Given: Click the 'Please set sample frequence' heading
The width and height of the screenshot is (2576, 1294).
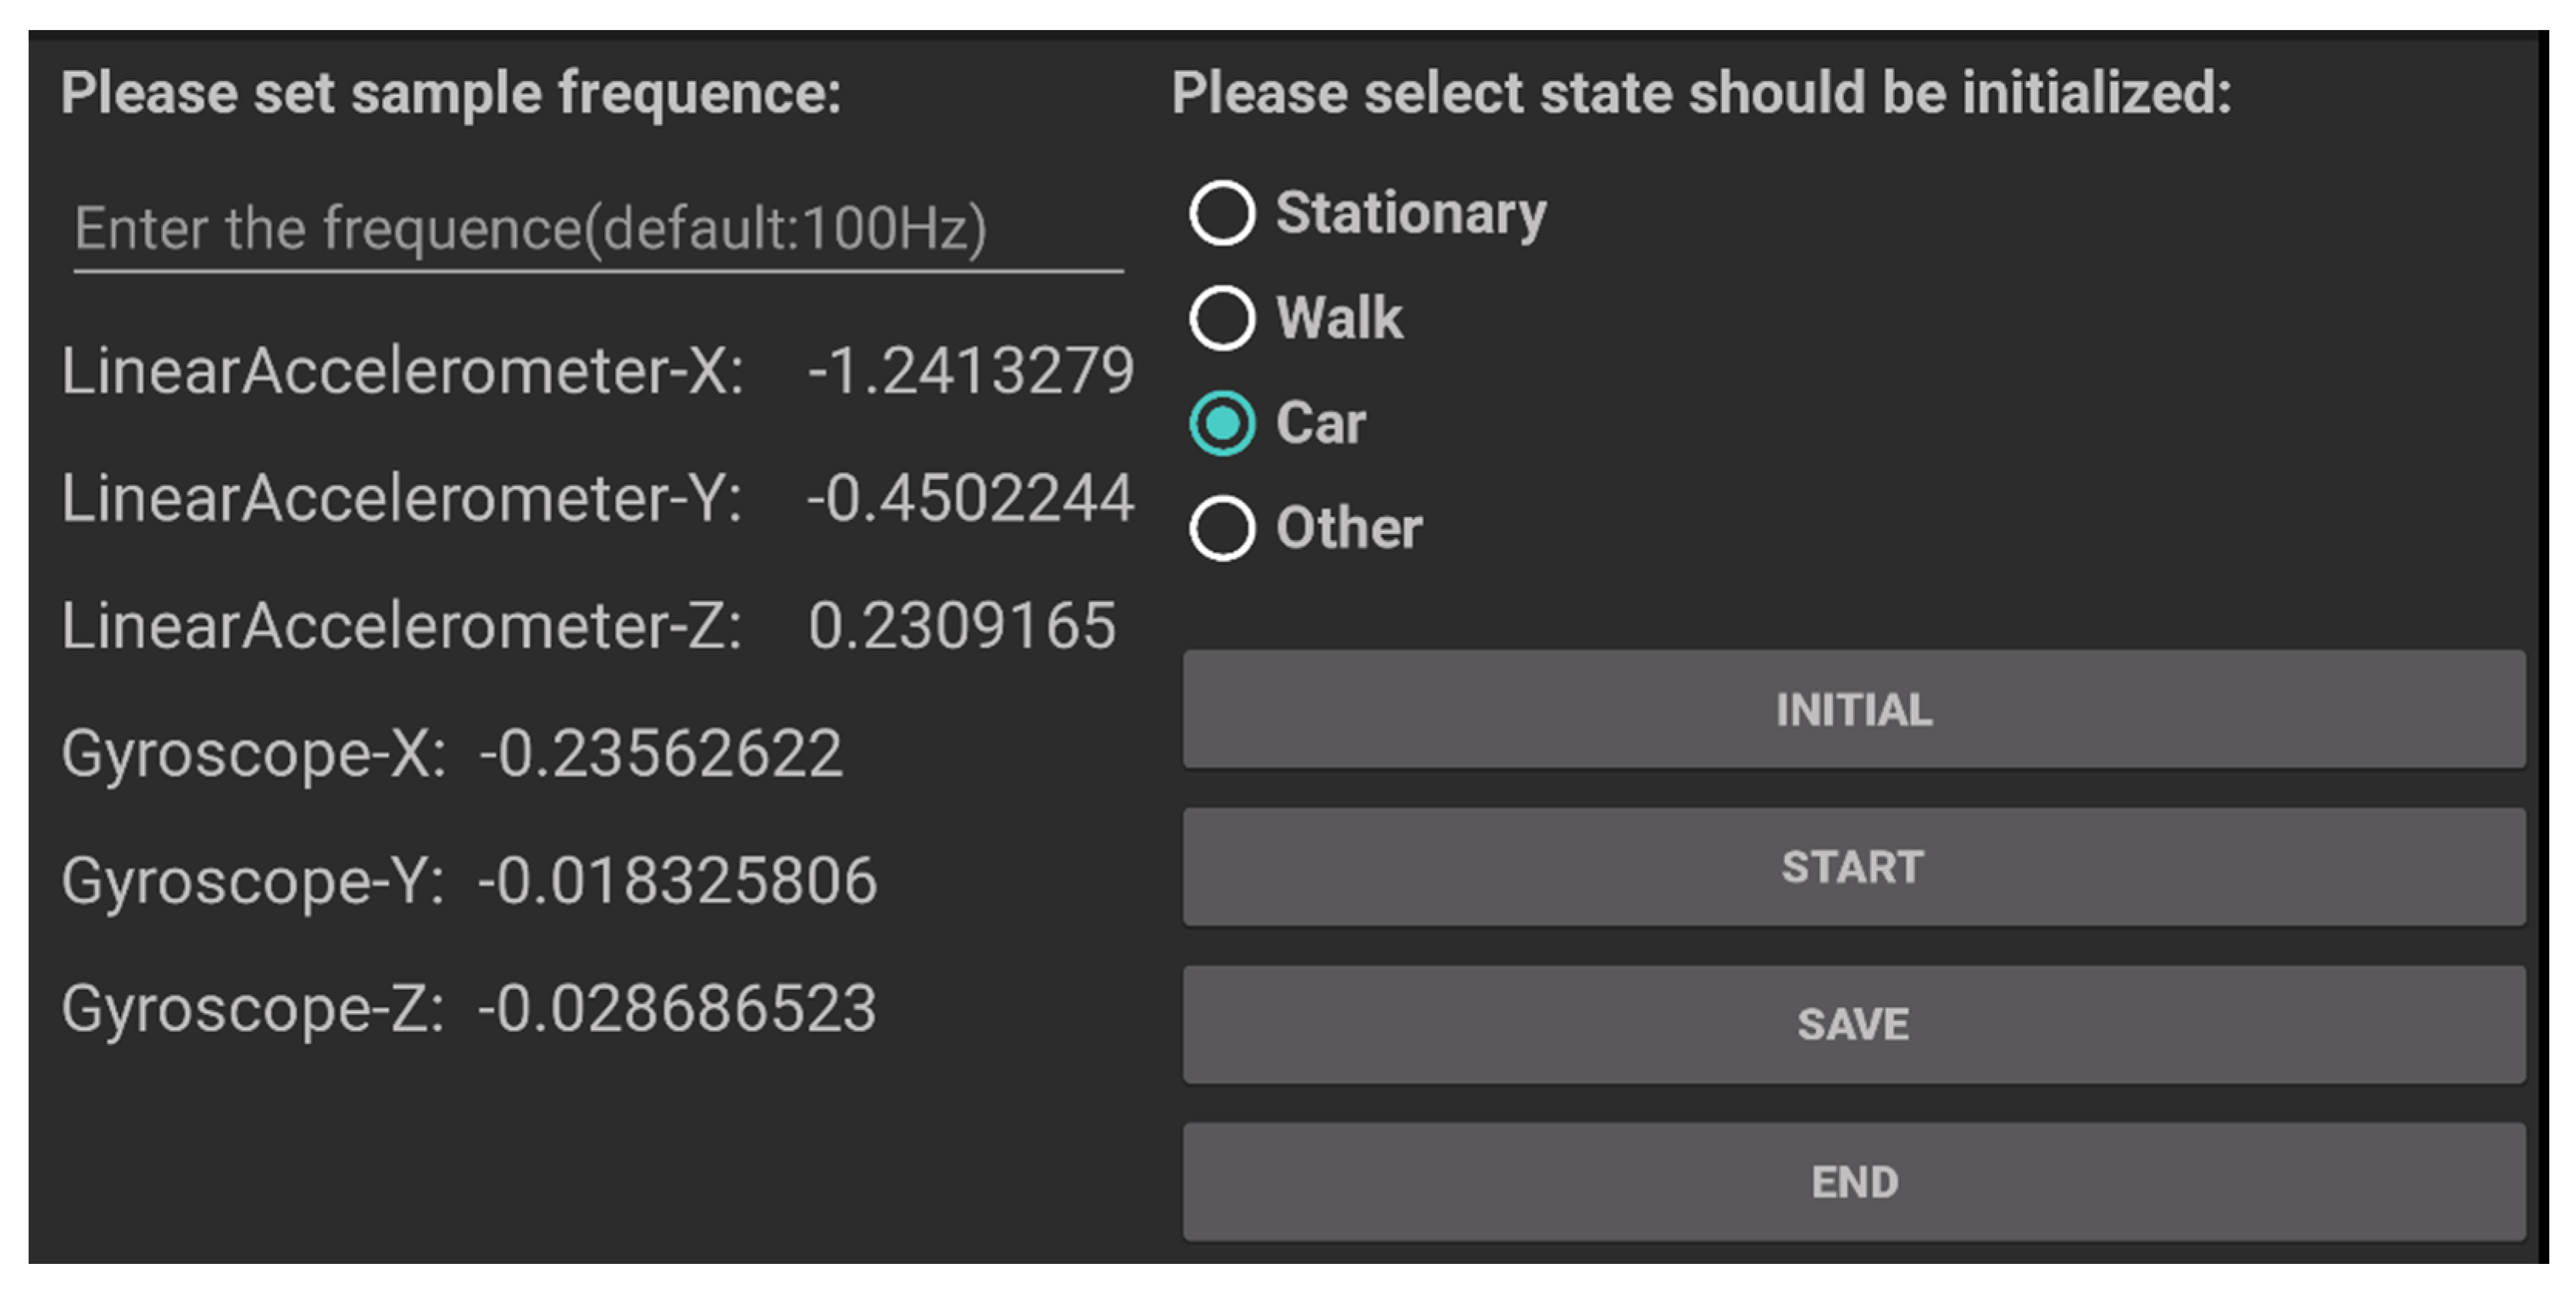Looking at the screenshot, I should (x=451, y=93).
